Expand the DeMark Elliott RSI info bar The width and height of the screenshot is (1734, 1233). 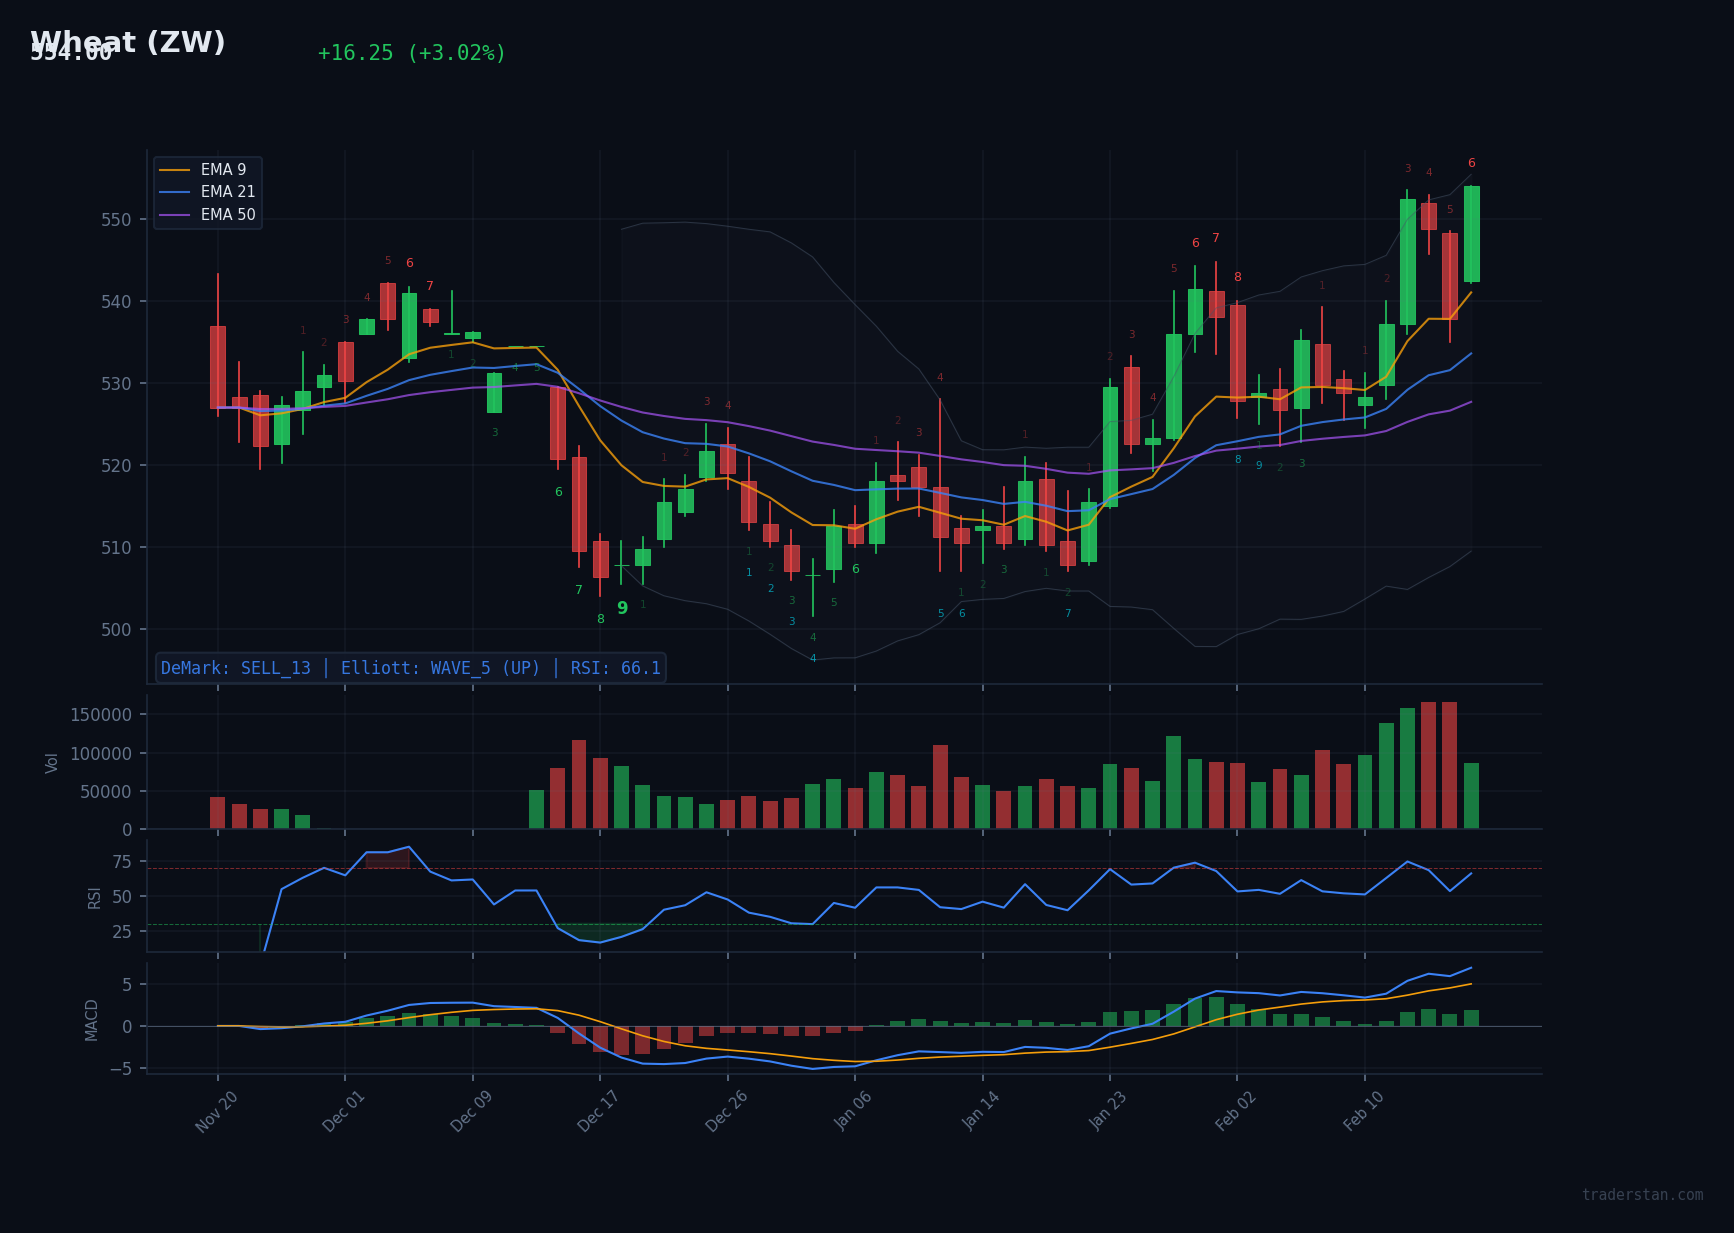point(410,667)
